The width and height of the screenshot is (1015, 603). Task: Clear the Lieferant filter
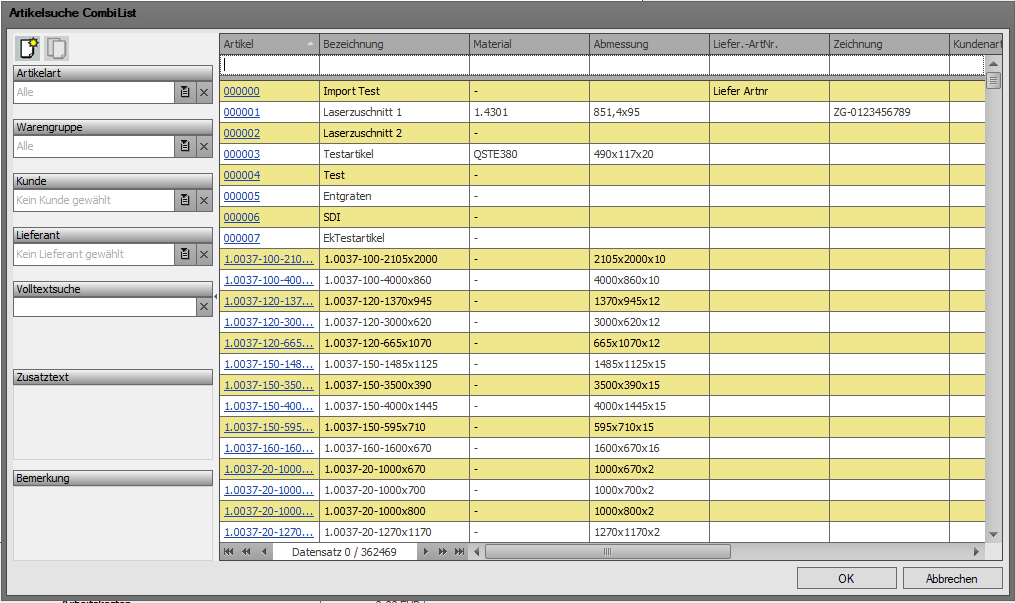204,254
